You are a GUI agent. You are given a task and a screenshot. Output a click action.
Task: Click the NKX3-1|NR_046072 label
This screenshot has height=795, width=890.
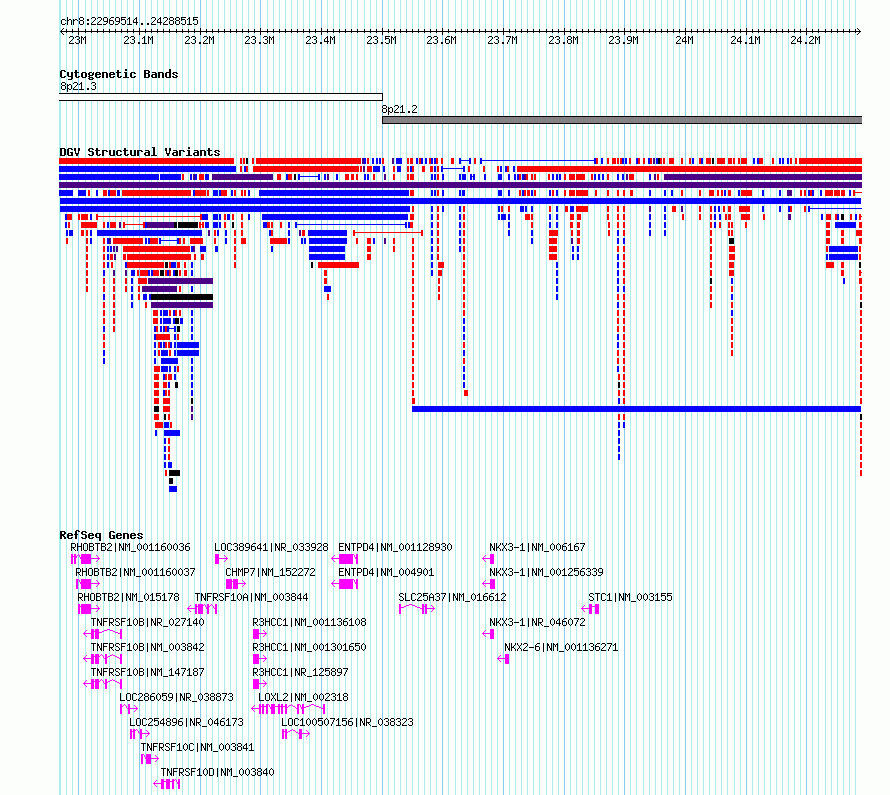click(537, 622)
